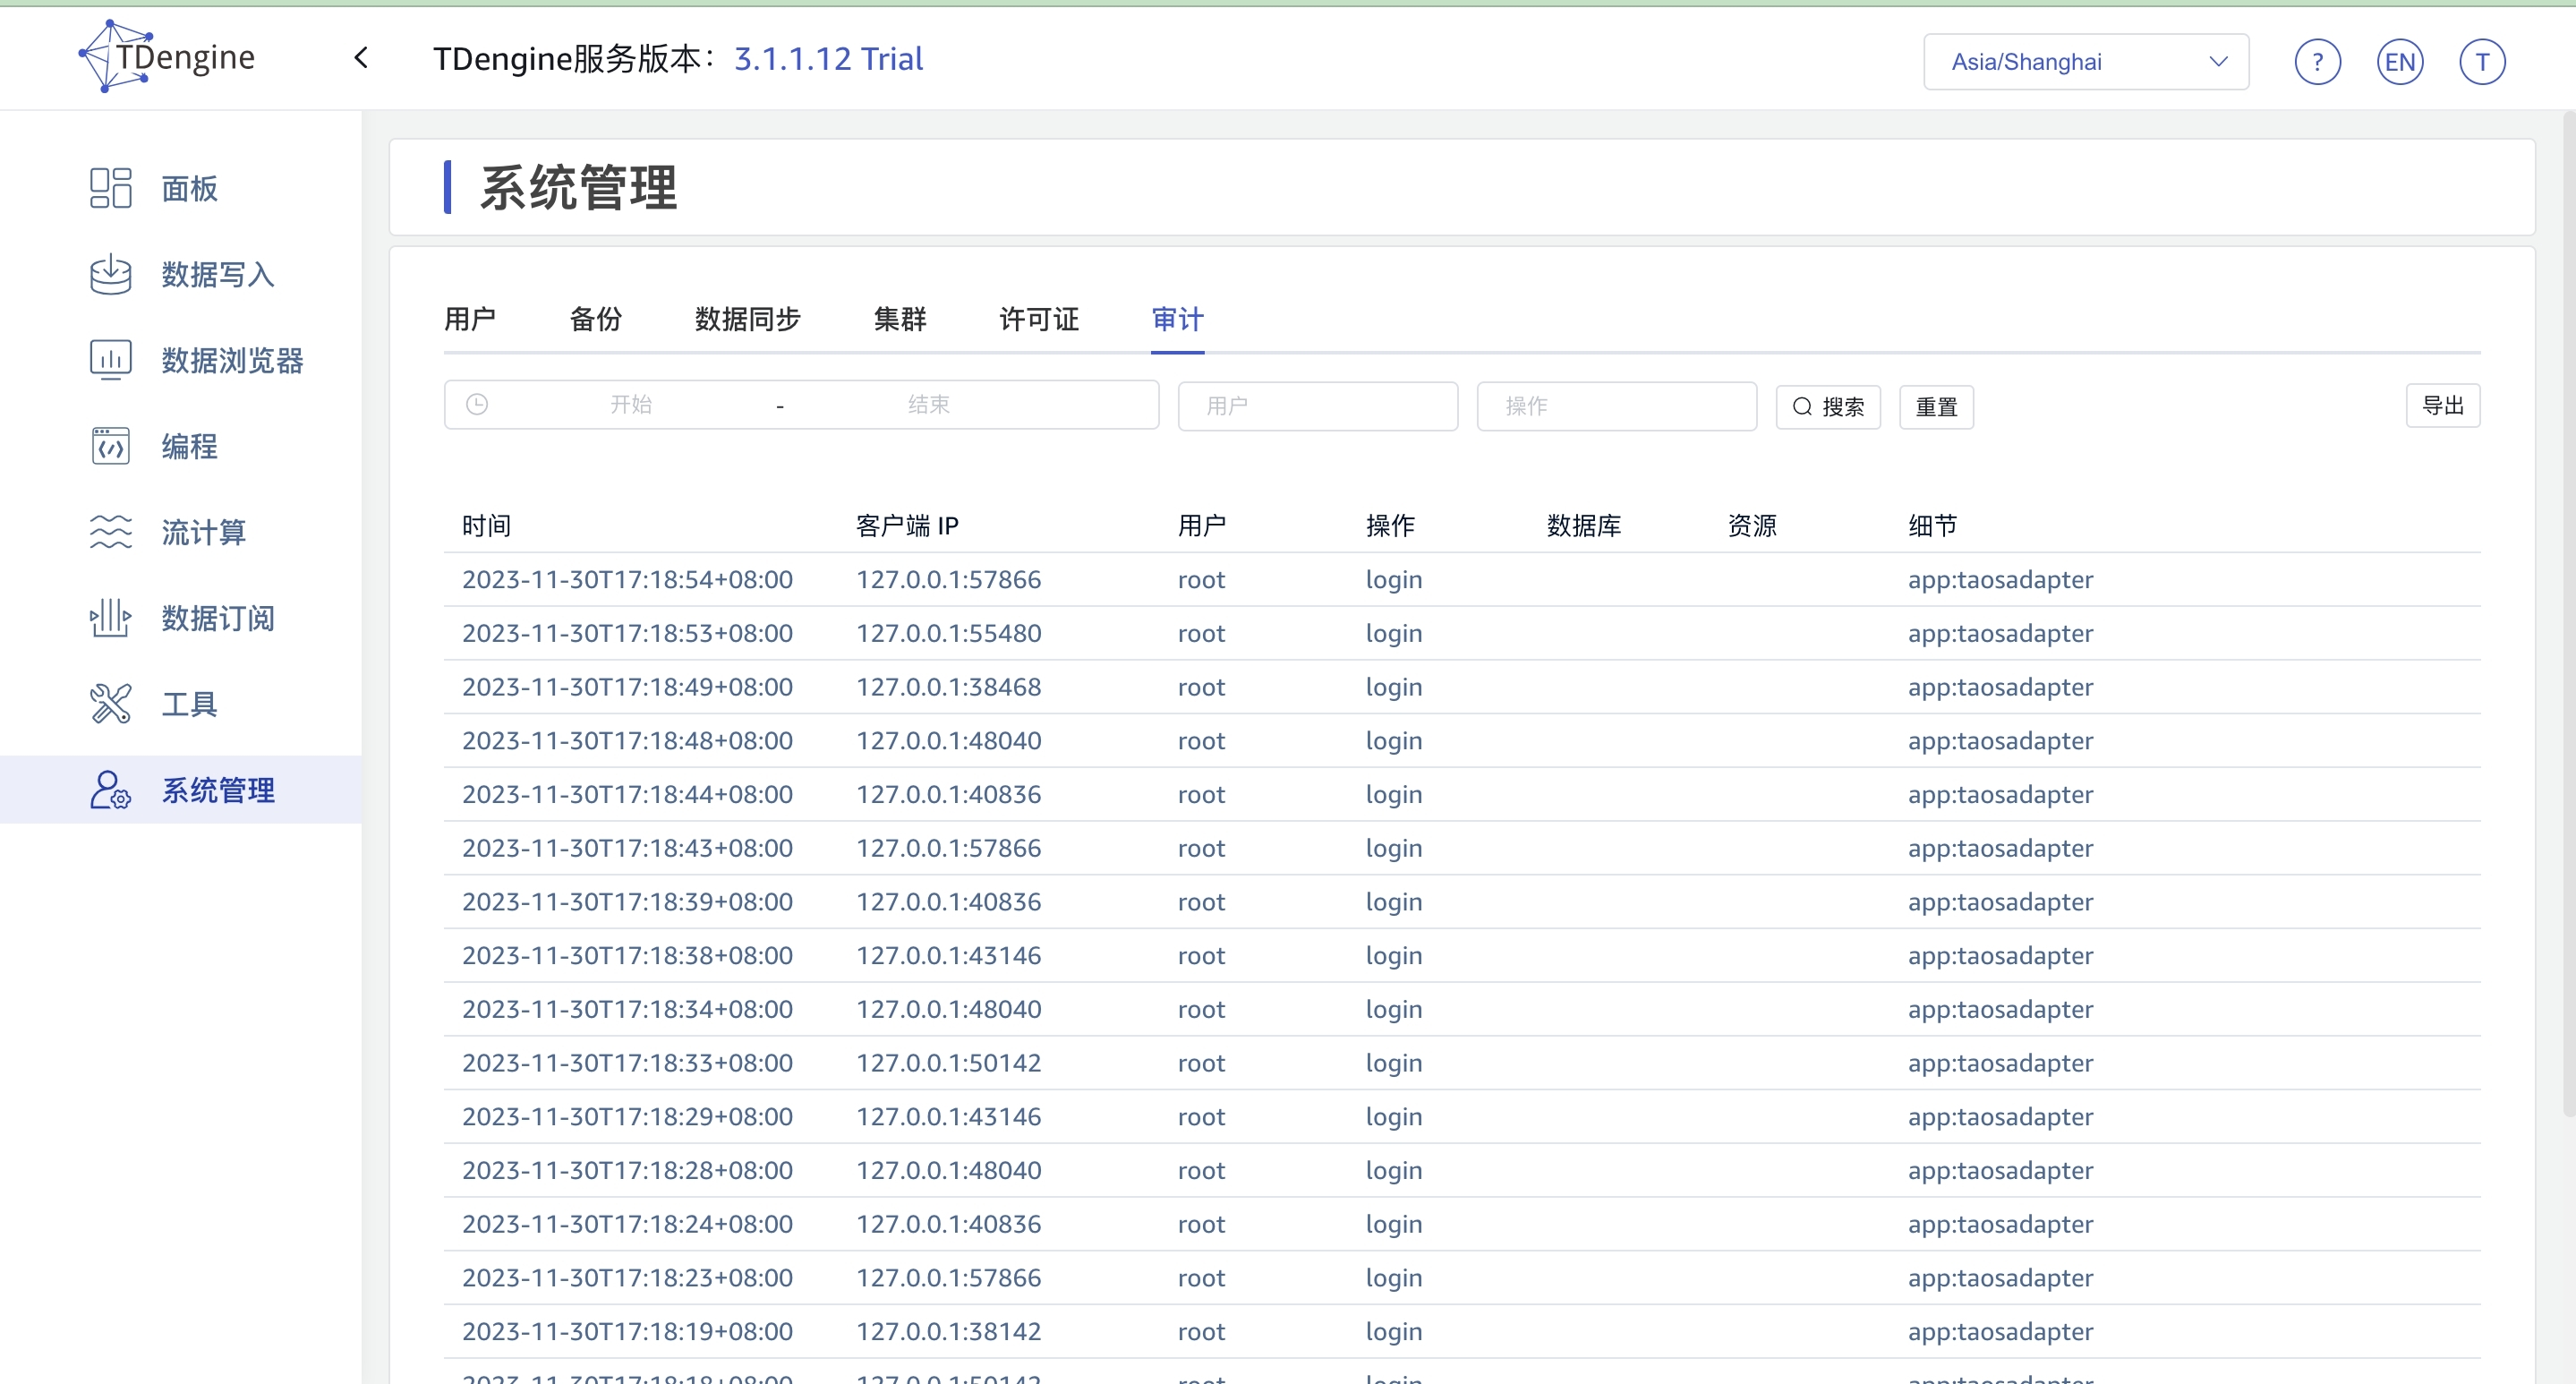The image size is (2576, 1384).
Task: Click the 数据写入 data ingest icon
Action: tap(110, 274)
